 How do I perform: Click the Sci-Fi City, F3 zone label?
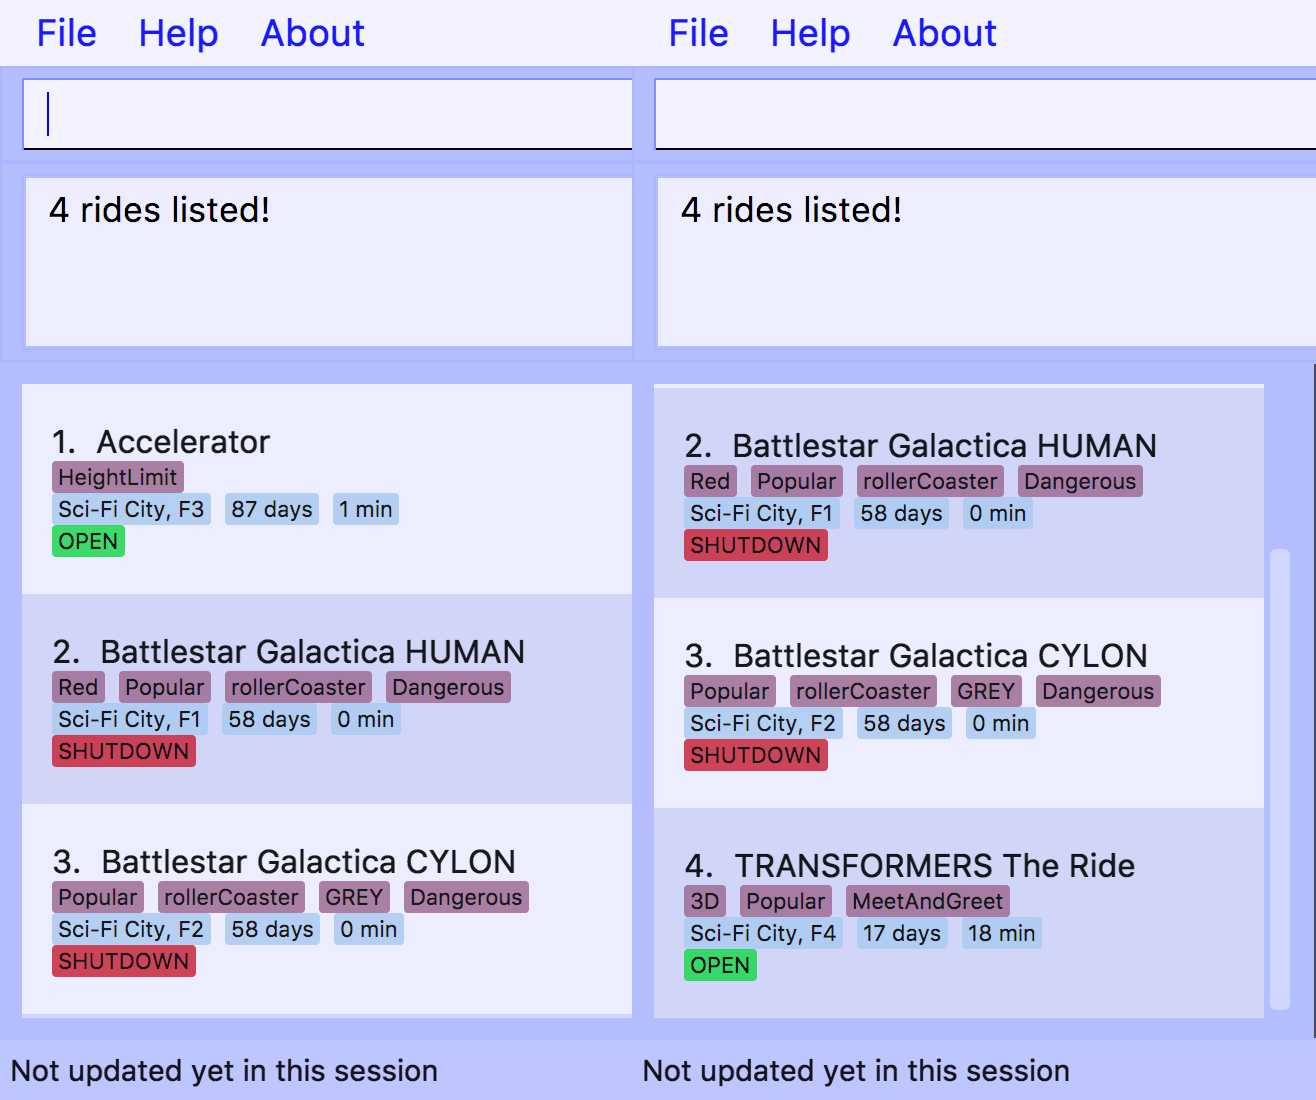click(x=131, y=509)
